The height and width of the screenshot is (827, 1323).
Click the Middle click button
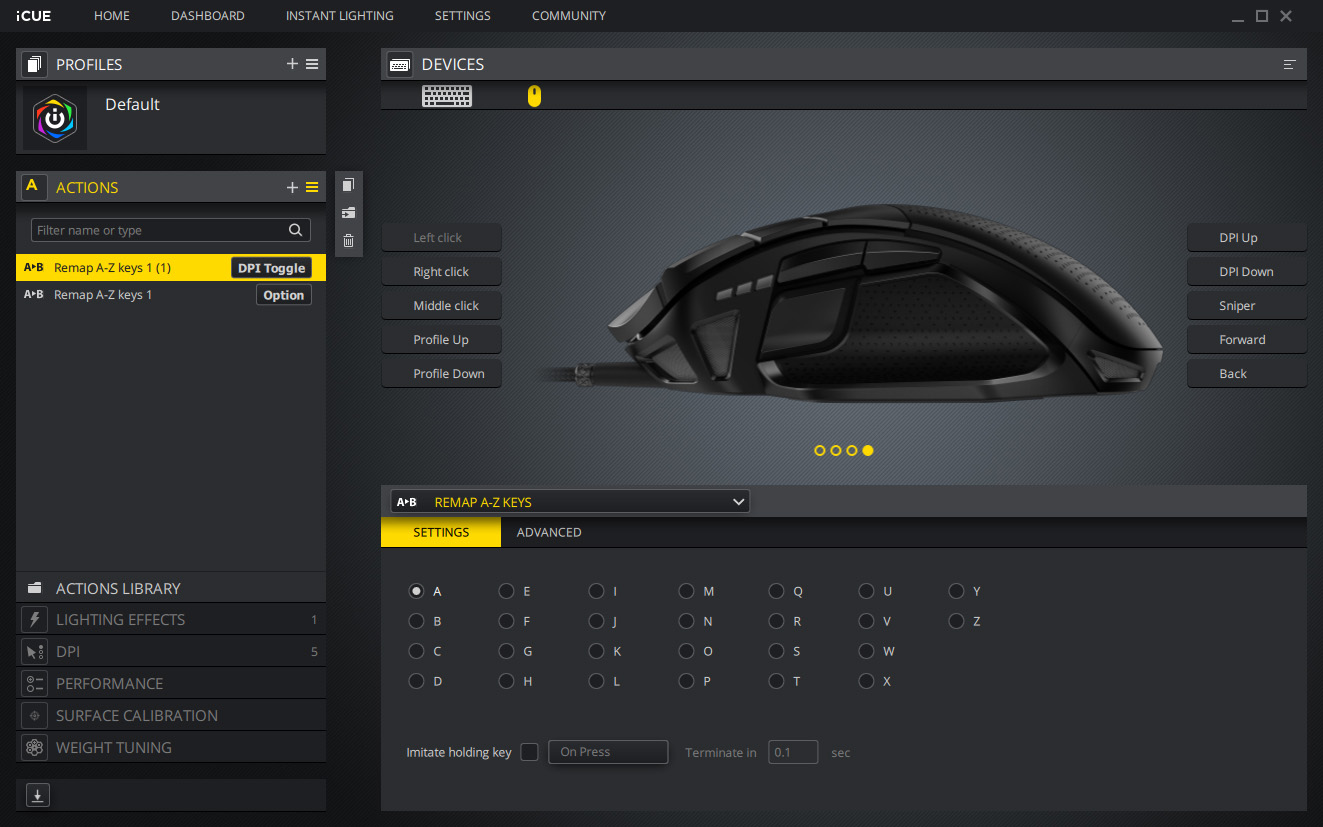click(441, 306)
